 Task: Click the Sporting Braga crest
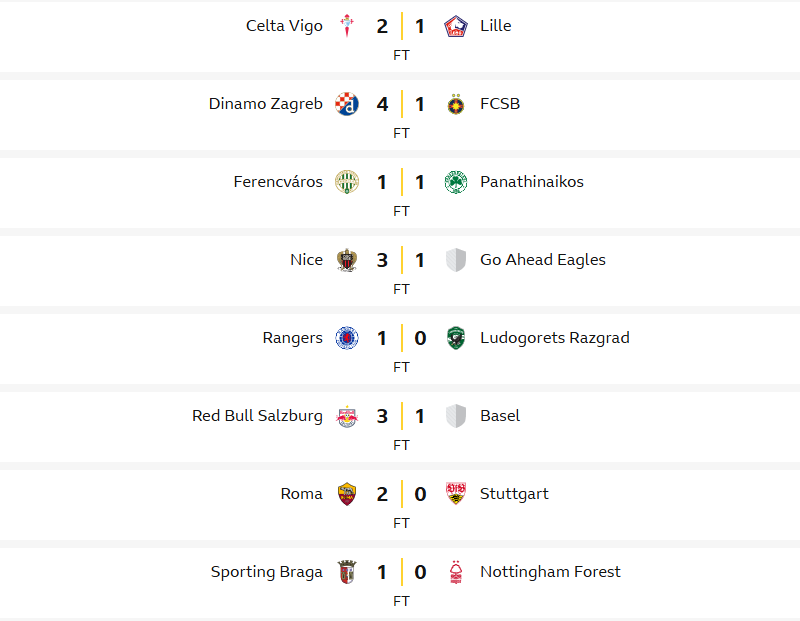[347, 572]
